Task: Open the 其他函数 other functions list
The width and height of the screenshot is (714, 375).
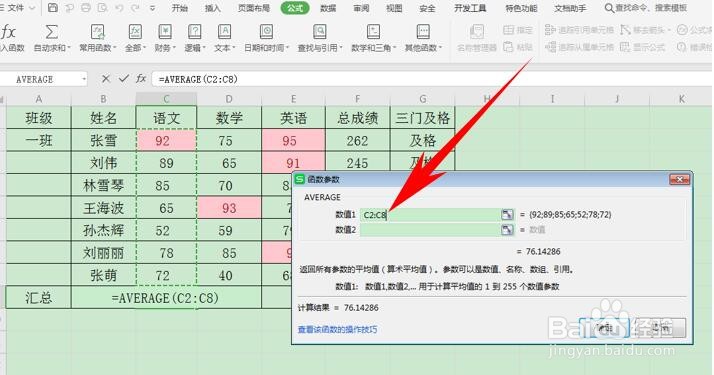Action: [x=423, y=38]
